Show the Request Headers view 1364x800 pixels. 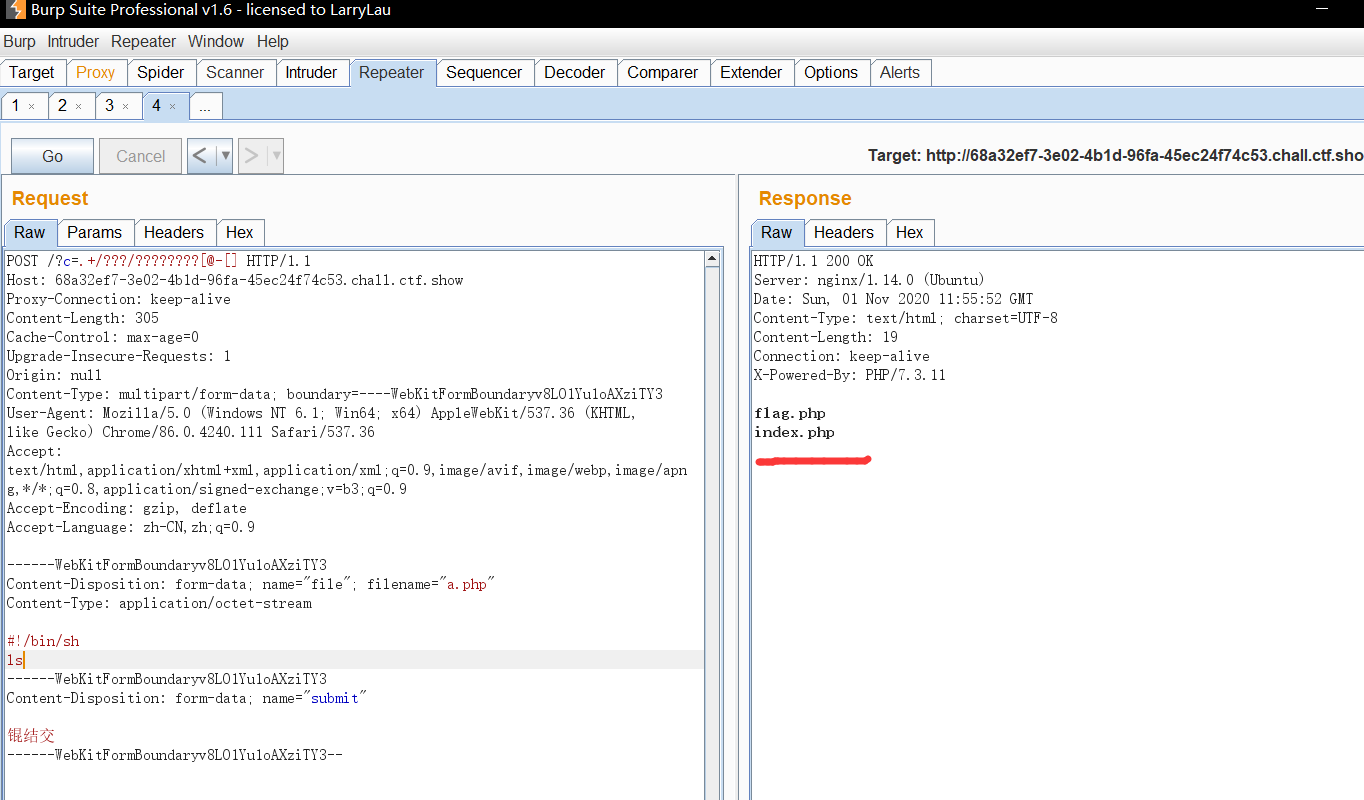(x=174, y=232)
